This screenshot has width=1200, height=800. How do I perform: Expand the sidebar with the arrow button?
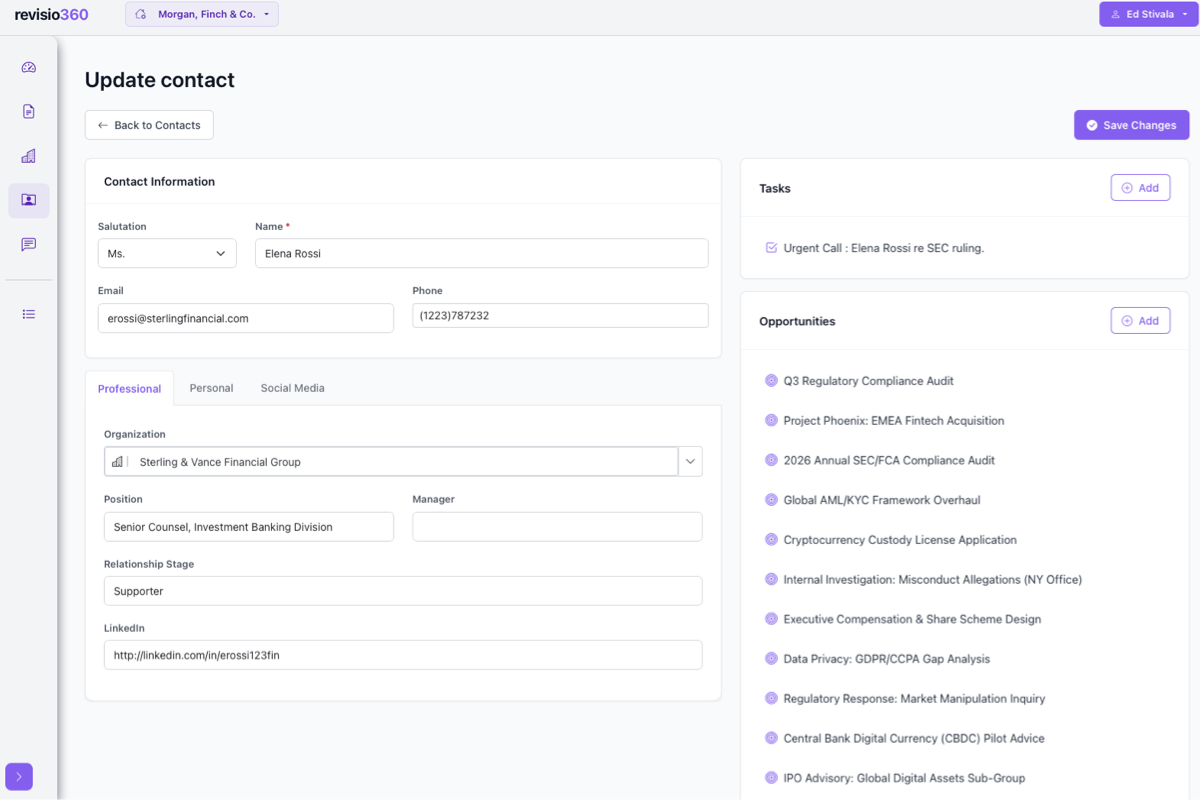point(19,777)
